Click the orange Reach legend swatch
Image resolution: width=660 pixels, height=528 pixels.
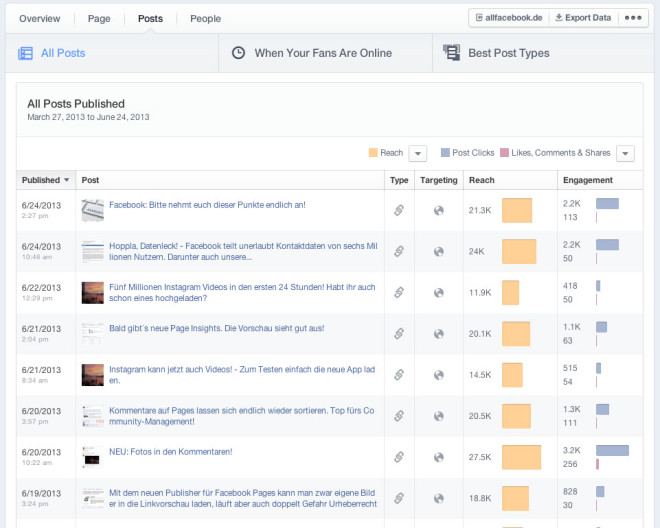[373, 152]
